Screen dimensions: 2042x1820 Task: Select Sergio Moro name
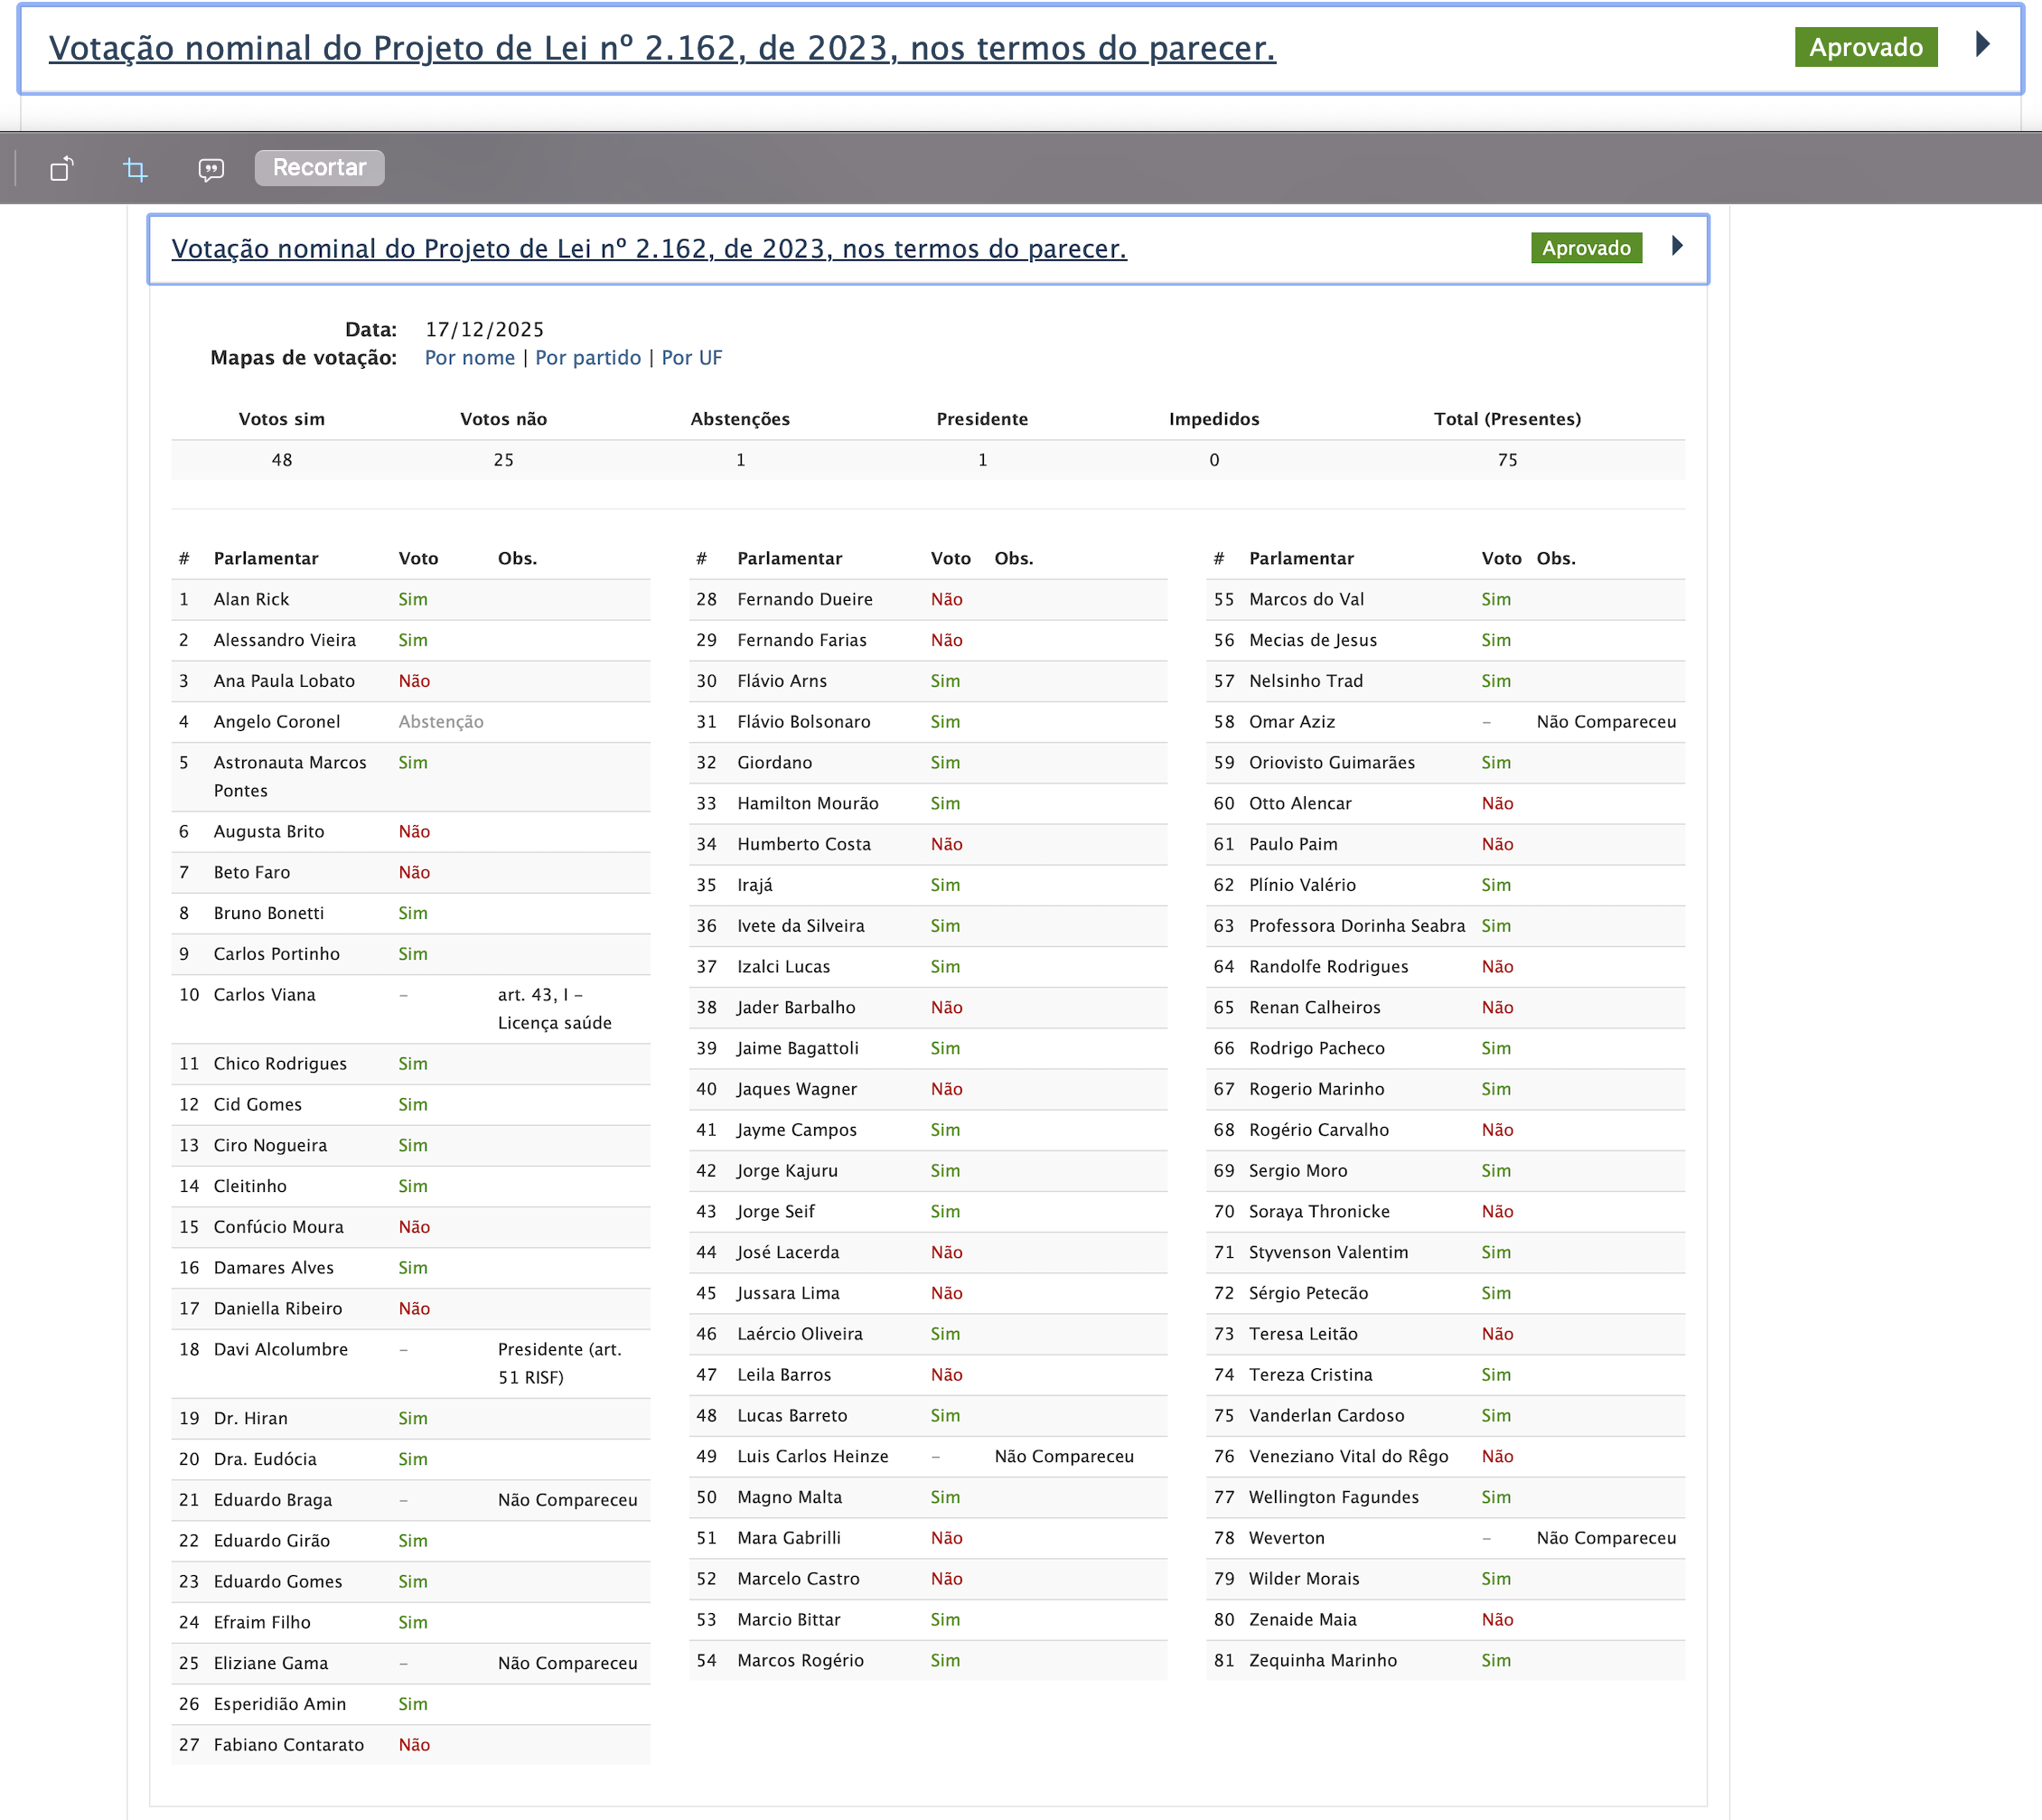[x=1298, y=1171]
